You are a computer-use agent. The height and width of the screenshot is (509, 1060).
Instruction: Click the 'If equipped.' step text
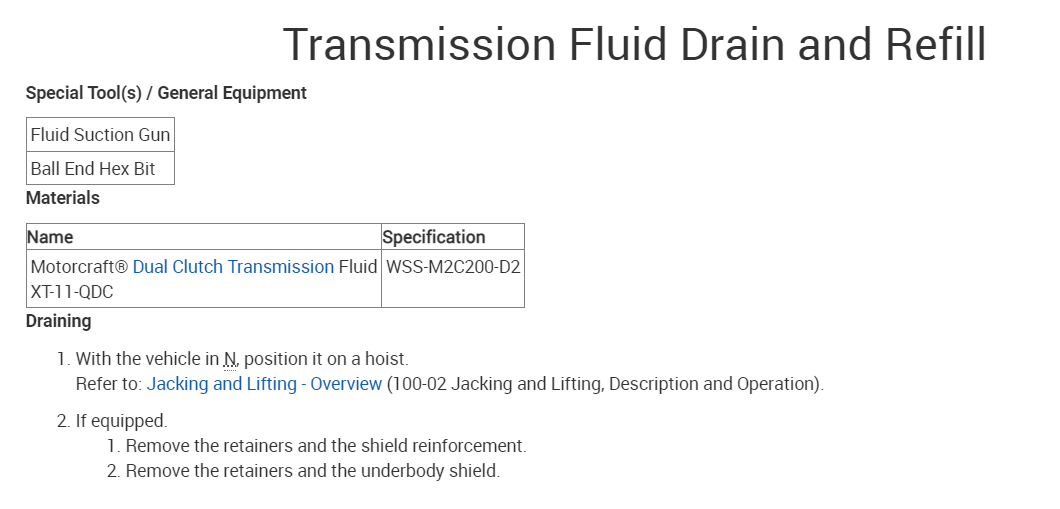tap(121, 421)
